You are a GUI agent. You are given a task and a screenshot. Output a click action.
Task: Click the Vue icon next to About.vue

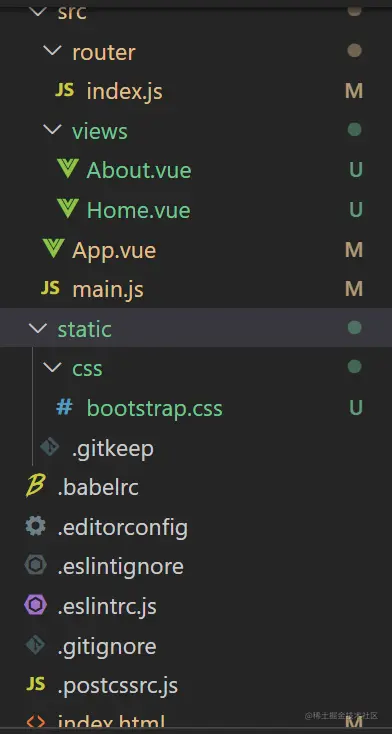click(68, 169)
